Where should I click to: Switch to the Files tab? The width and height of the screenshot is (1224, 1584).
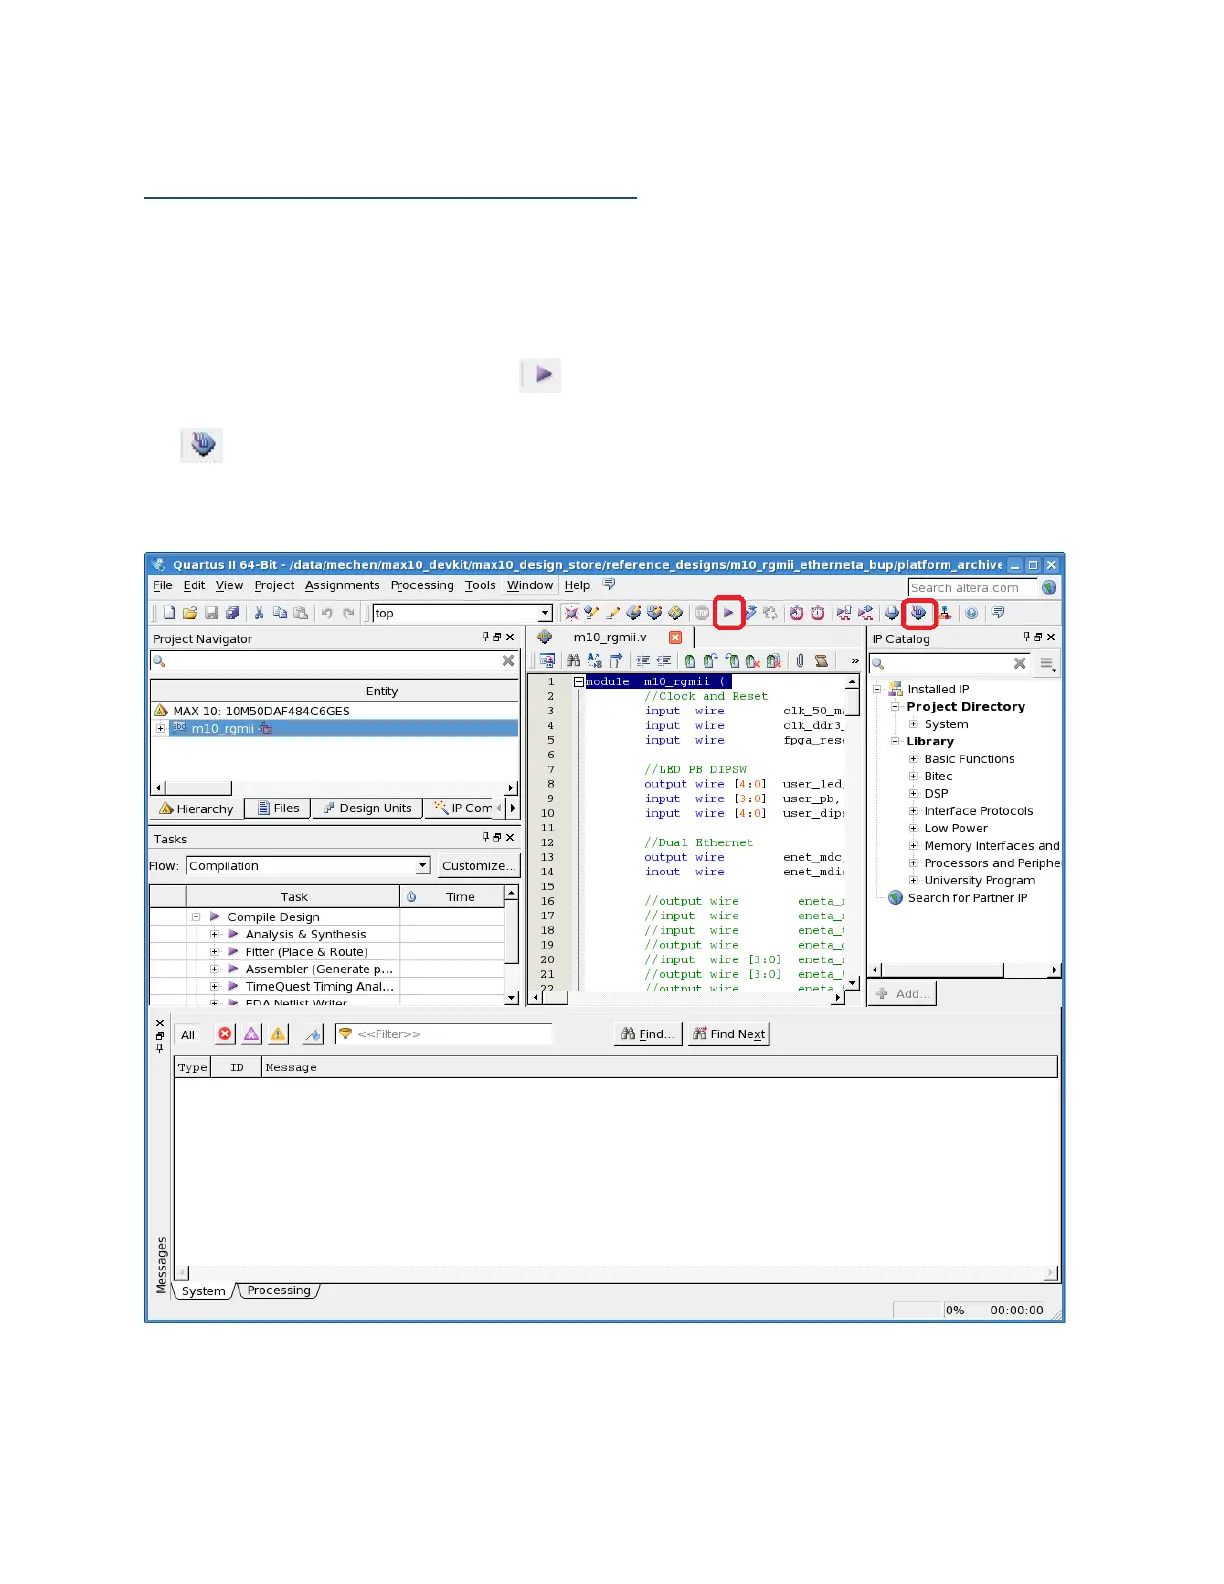coord(278,808)
